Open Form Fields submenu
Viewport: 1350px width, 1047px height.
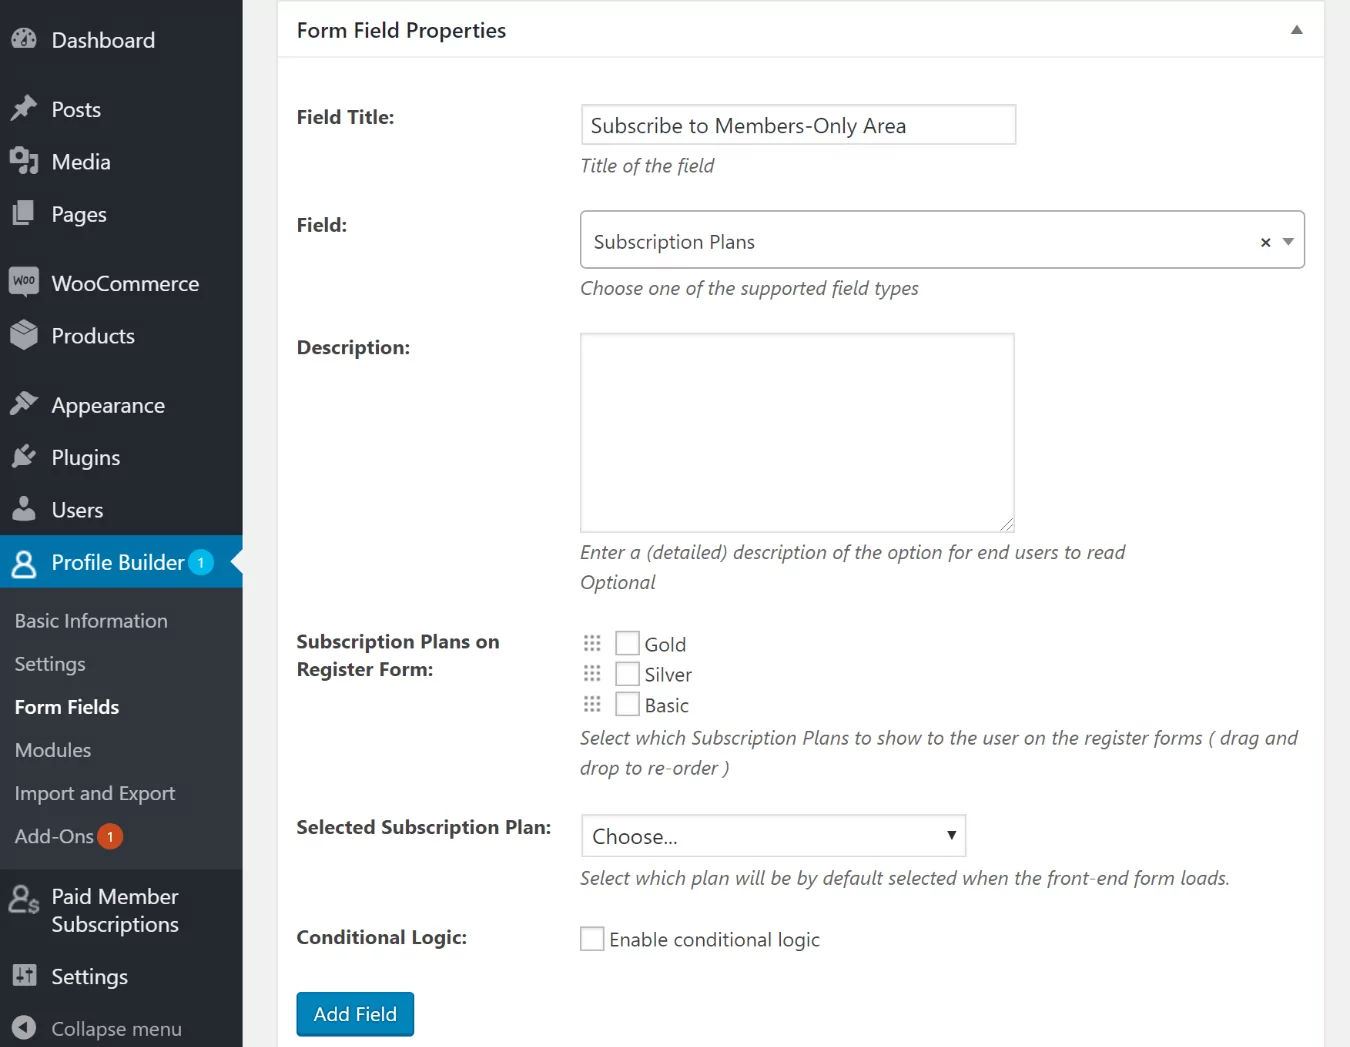coord(67,706)
